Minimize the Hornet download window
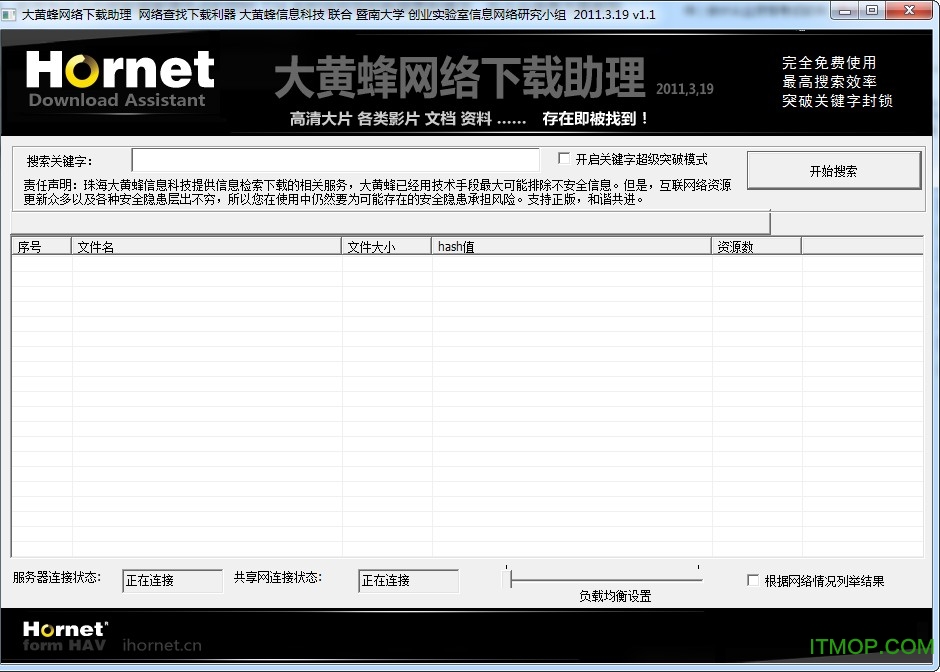940x672 pixels. (x=845, y=10)
